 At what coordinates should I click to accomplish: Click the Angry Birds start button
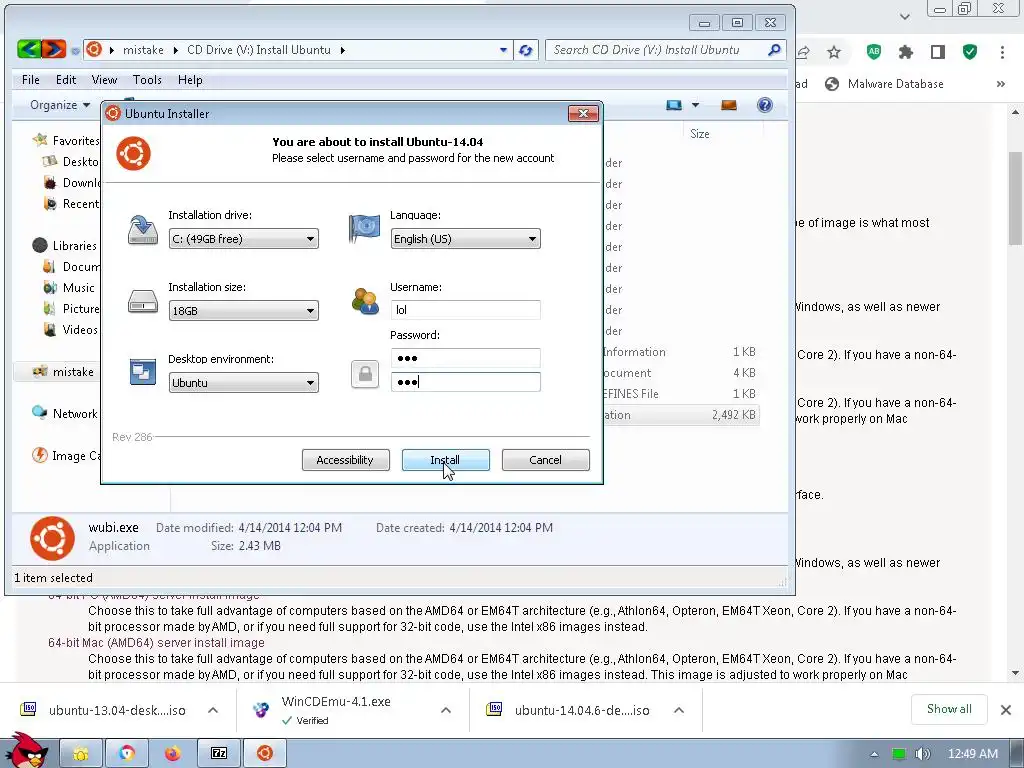coord(26,751)
